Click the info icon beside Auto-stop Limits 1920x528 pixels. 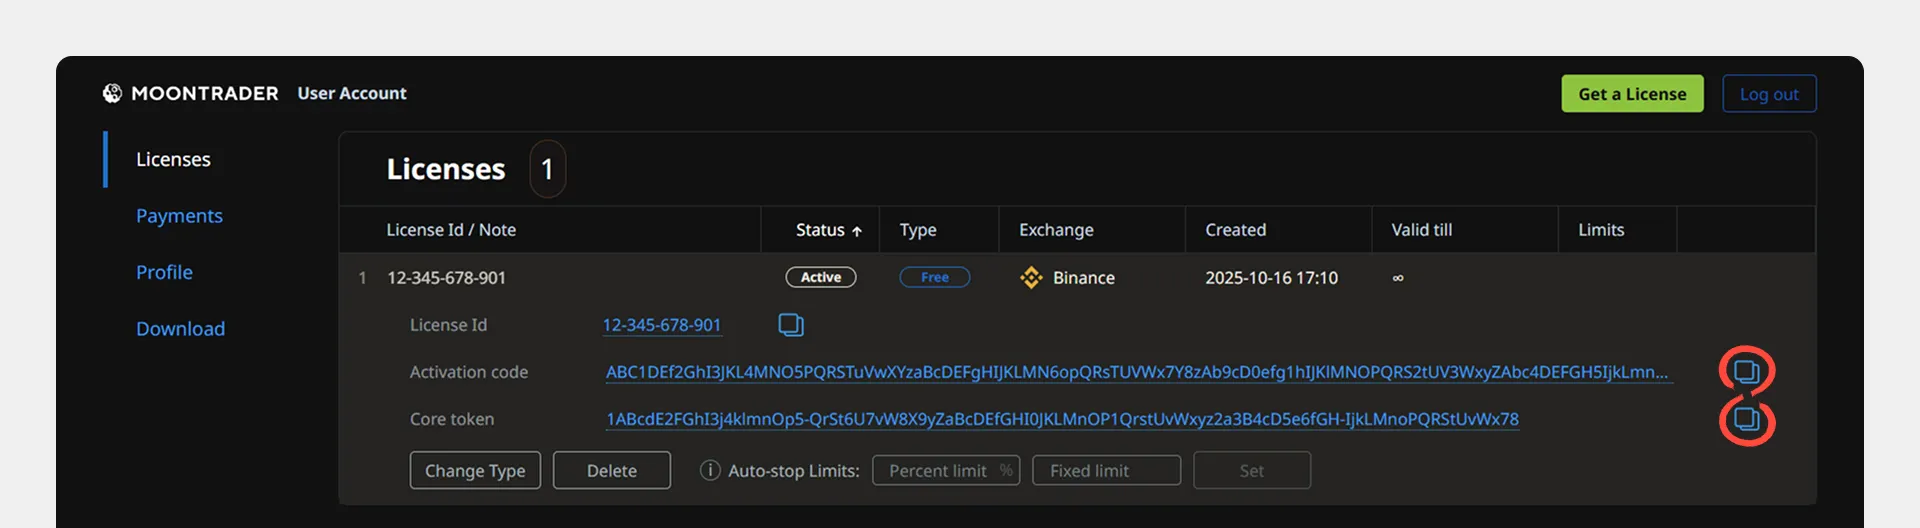(x=710, y=470)
